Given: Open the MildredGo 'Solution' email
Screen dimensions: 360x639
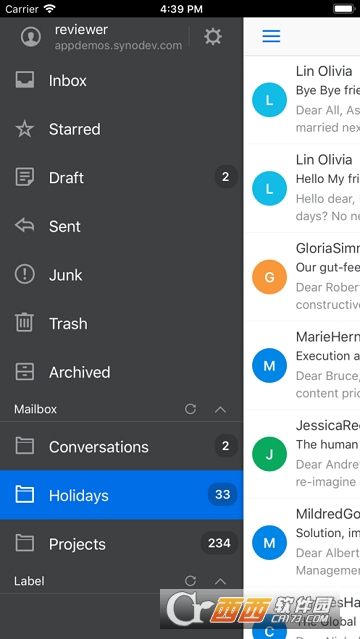Looking at the screenshot, I should click(x=302, y=543).
